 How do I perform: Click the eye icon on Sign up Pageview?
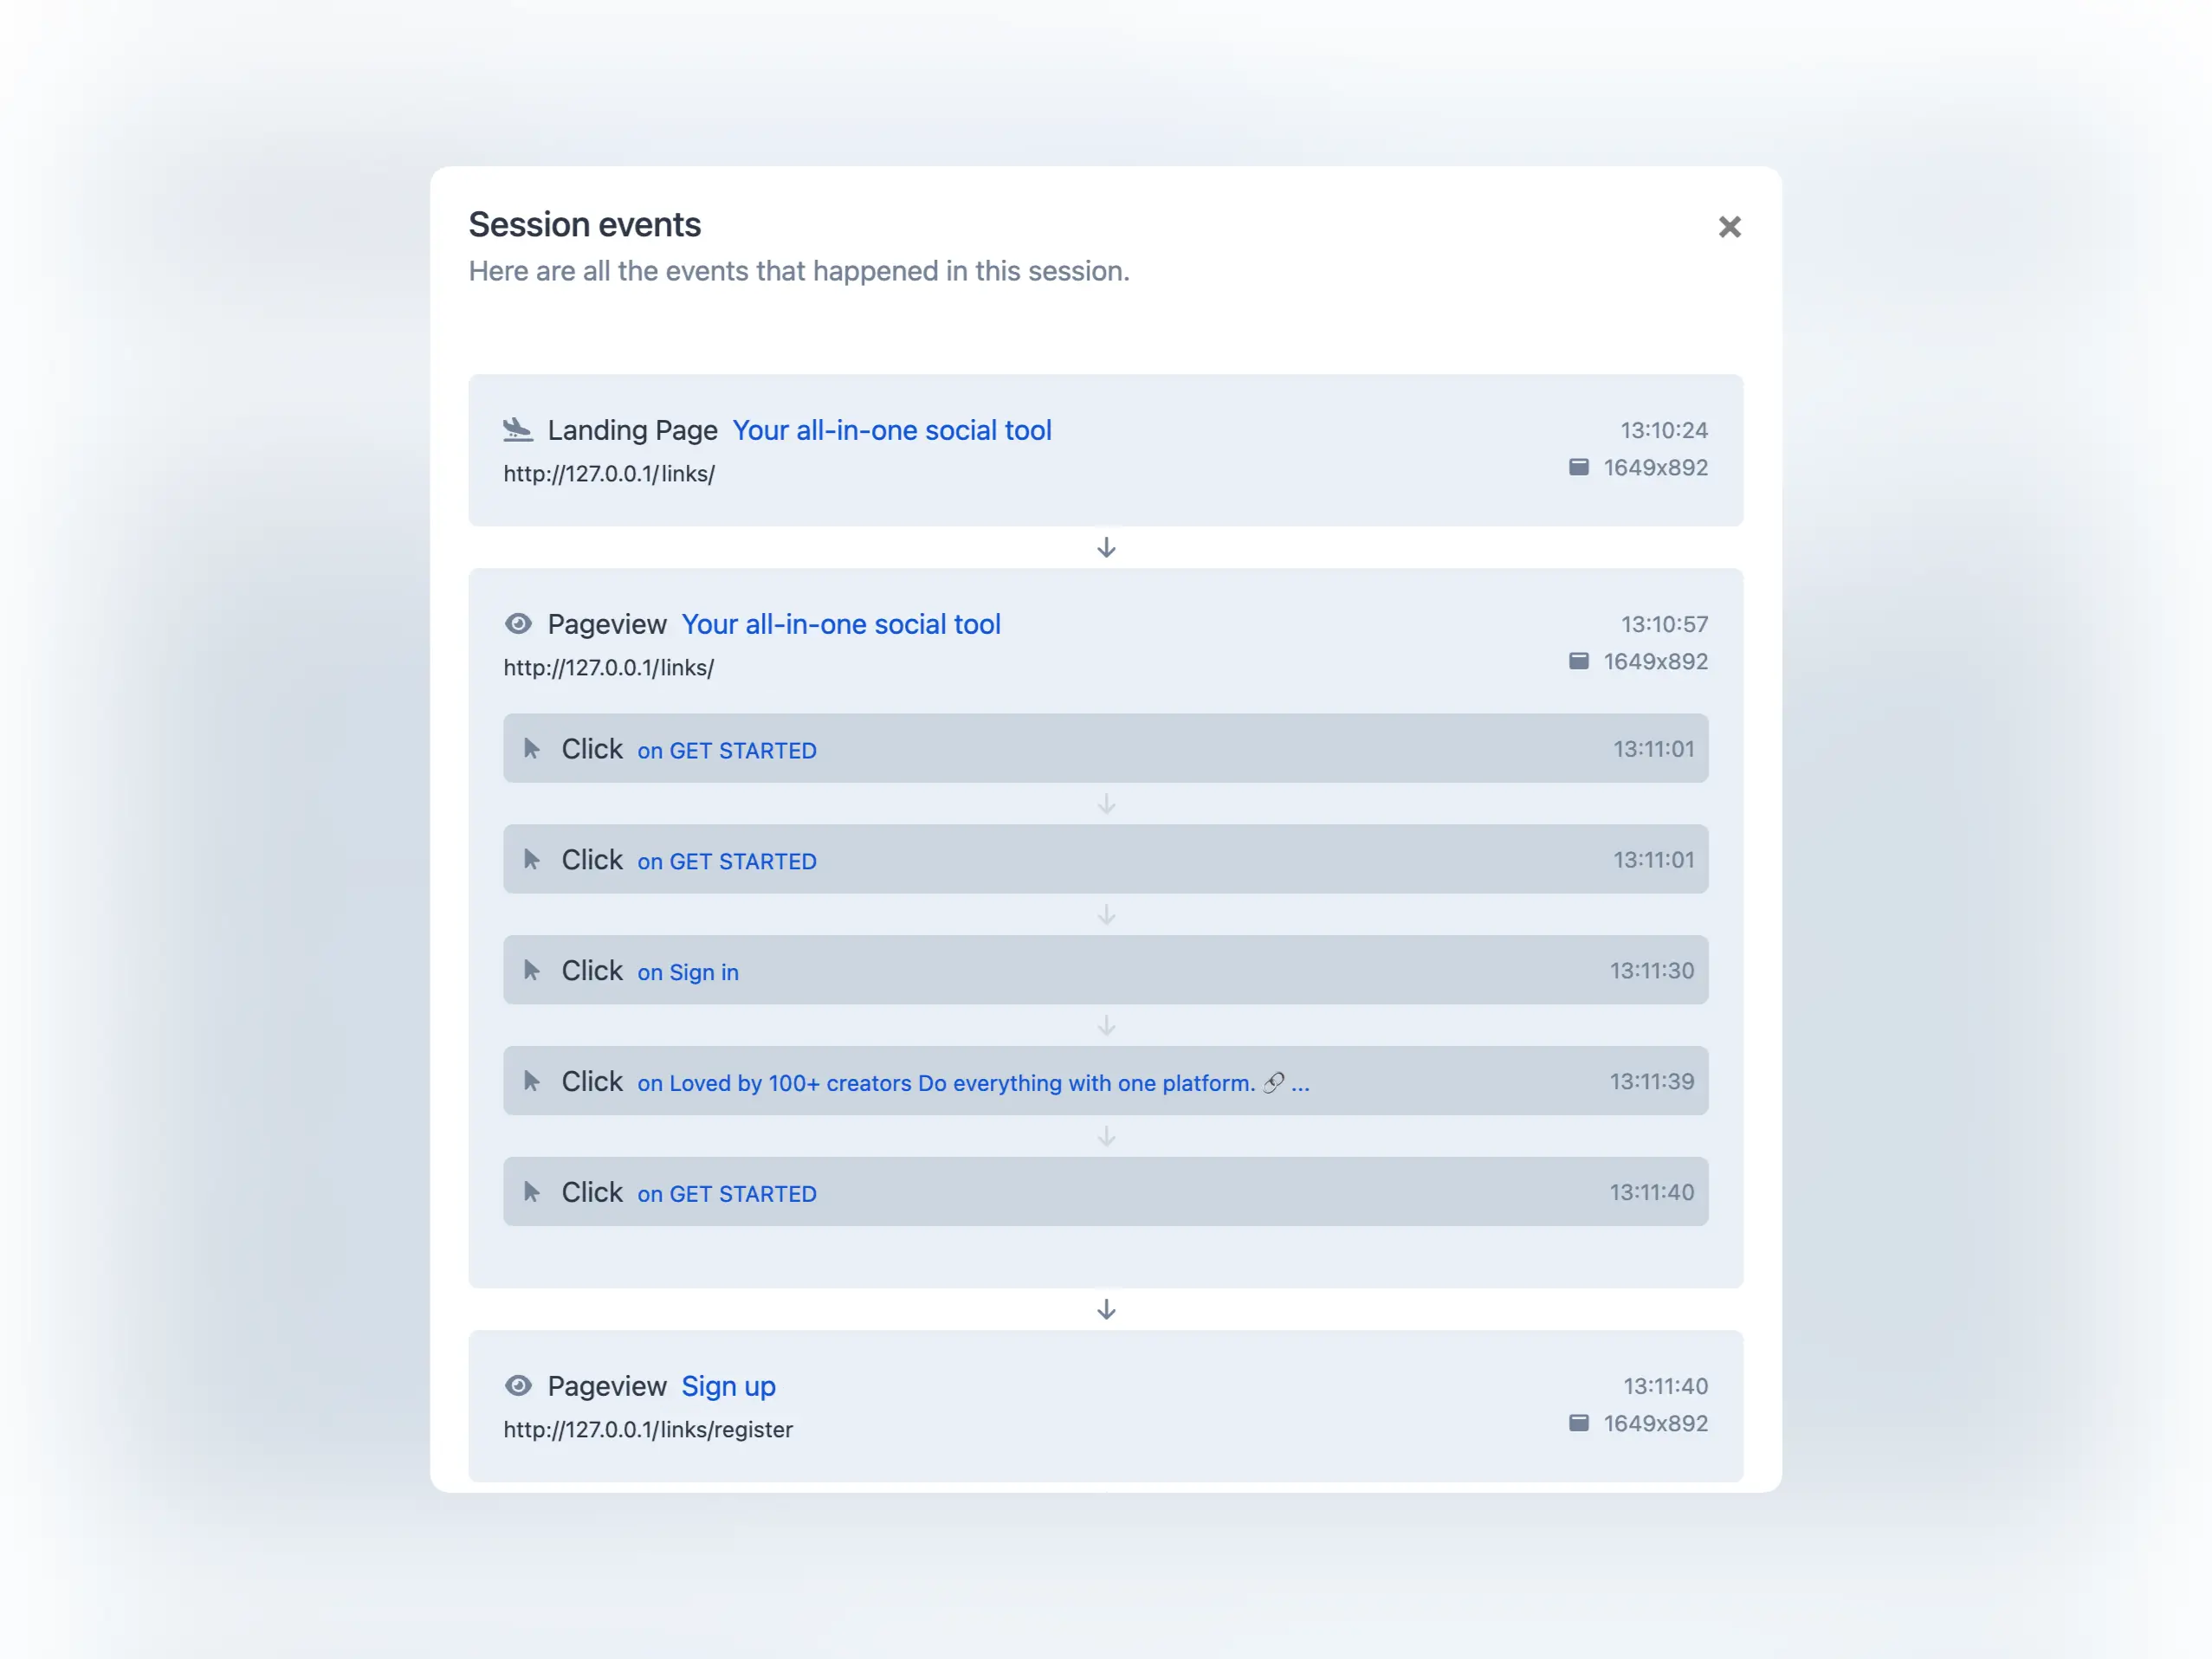coord(518,1386)
